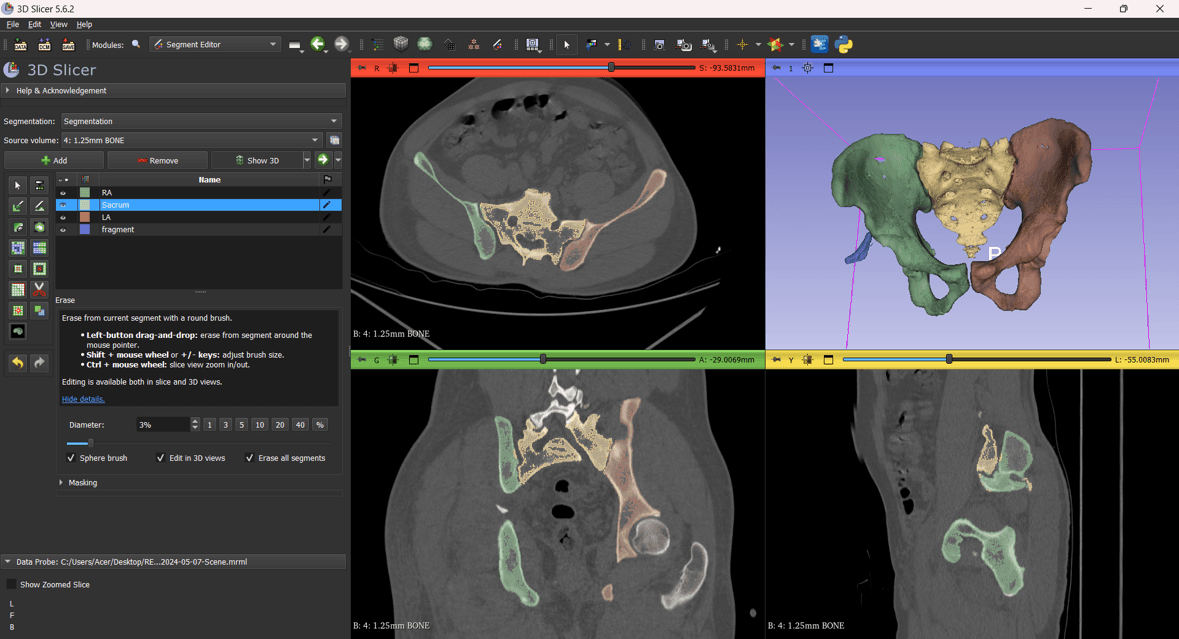Open the Edit menu
The image size is (1179, 639).
tap(35, 24)
